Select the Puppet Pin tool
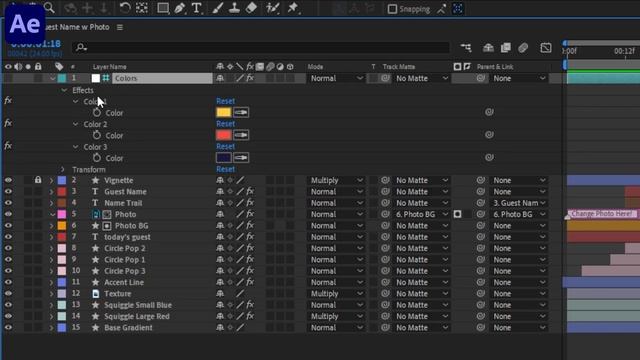Image resolution: width=640 pixels, height=360 pixels. pyautogui.click(x=293, y=8)
